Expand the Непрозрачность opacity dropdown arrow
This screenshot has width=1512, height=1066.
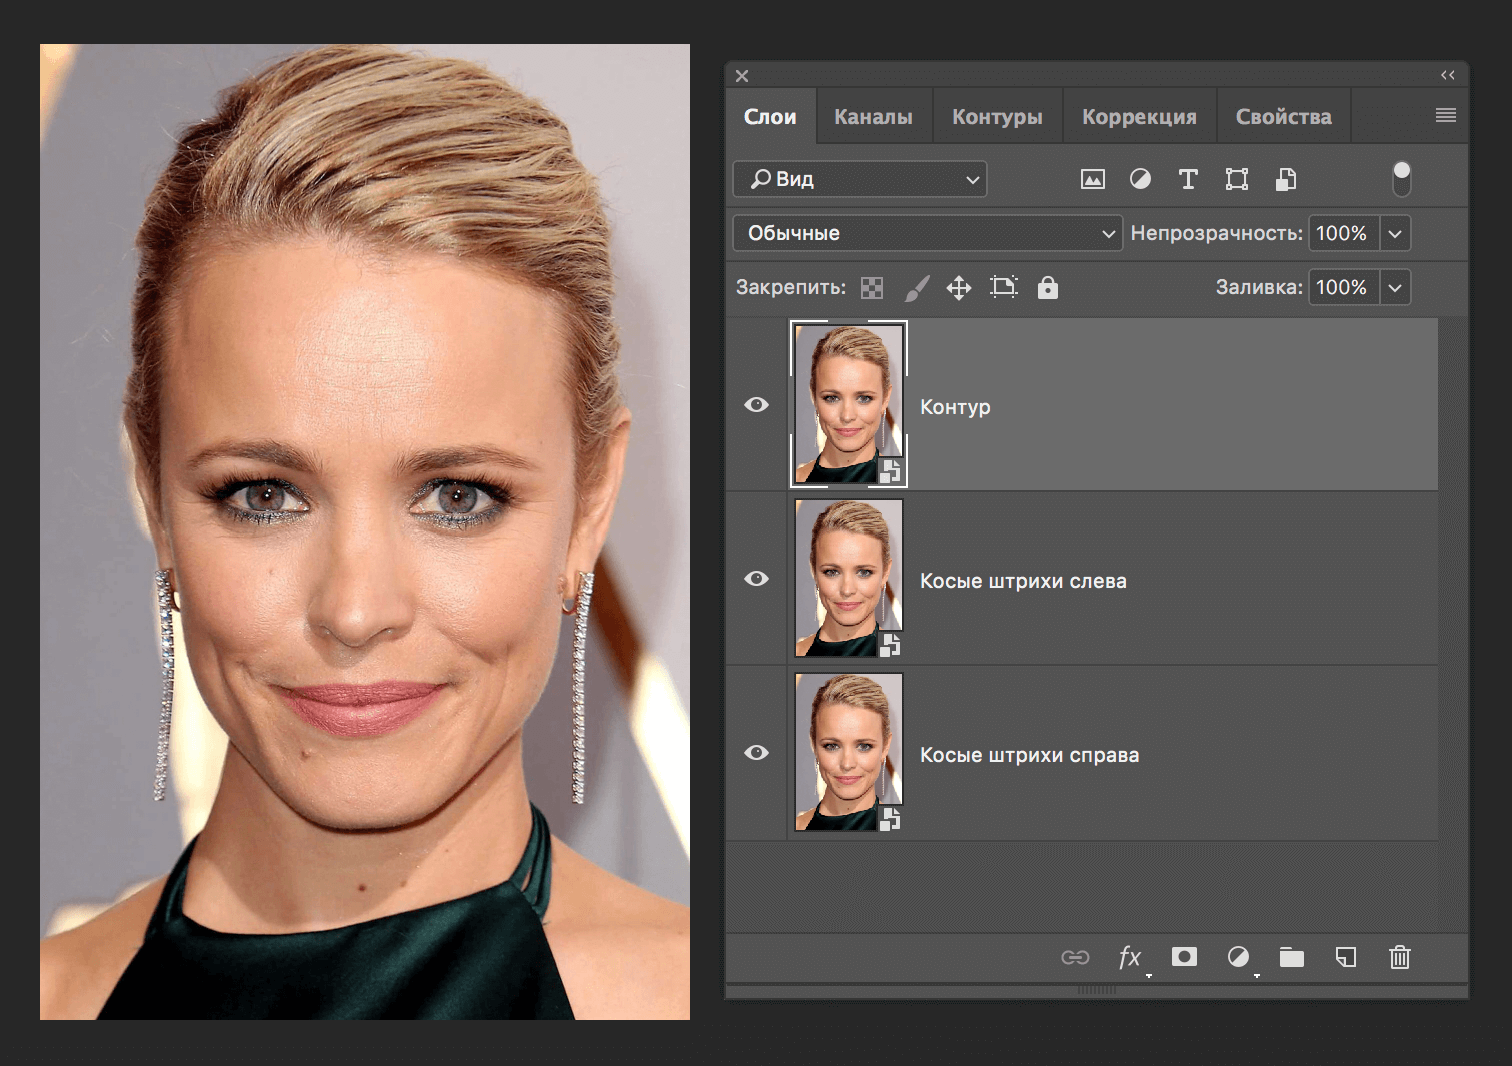pyautogui.click(x=1395, y=233)
